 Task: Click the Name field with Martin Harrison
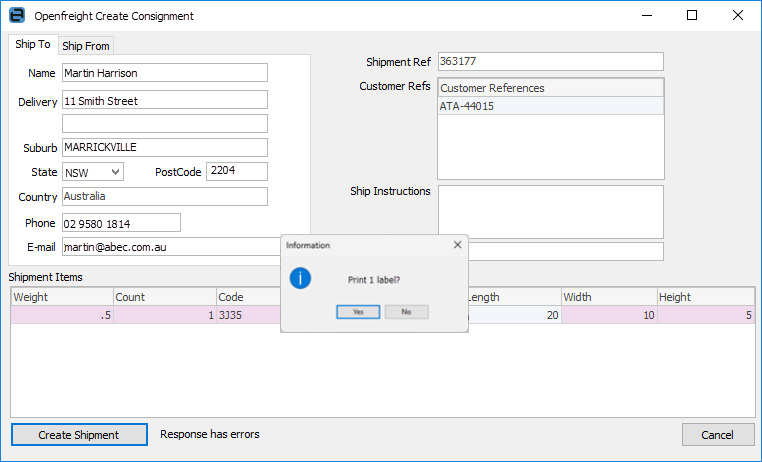click(164, 73)
